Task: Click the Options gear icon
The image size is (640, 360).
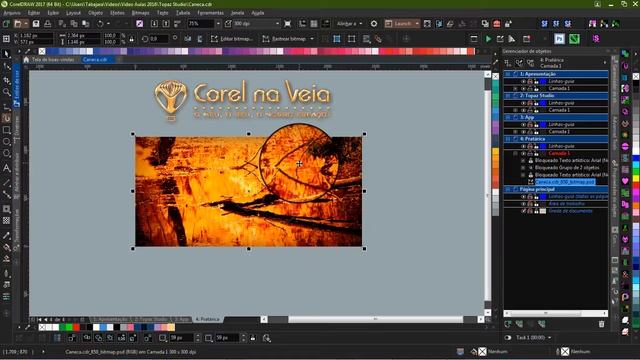Action: point(374,24)
